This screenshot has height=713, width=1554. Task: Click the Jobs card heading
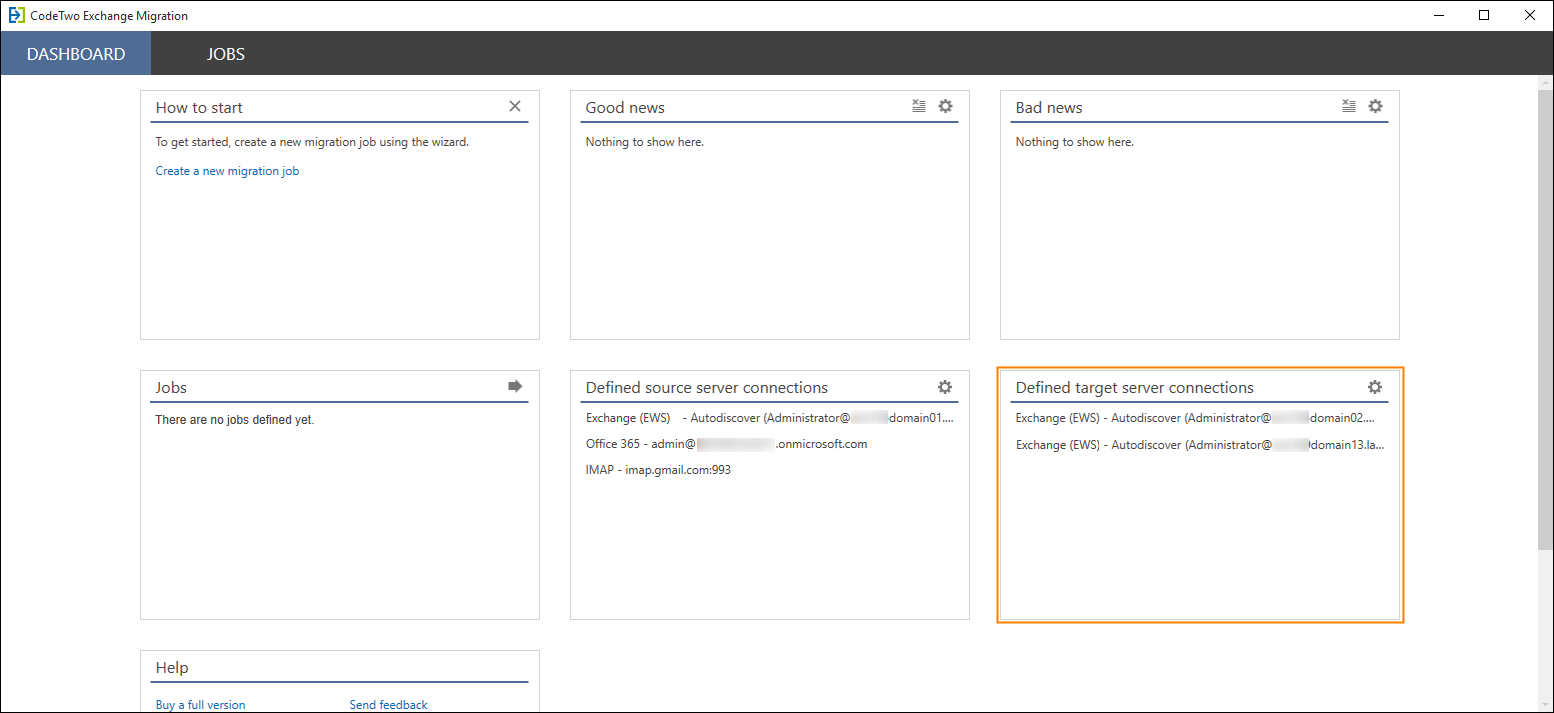tap(171, 388)
